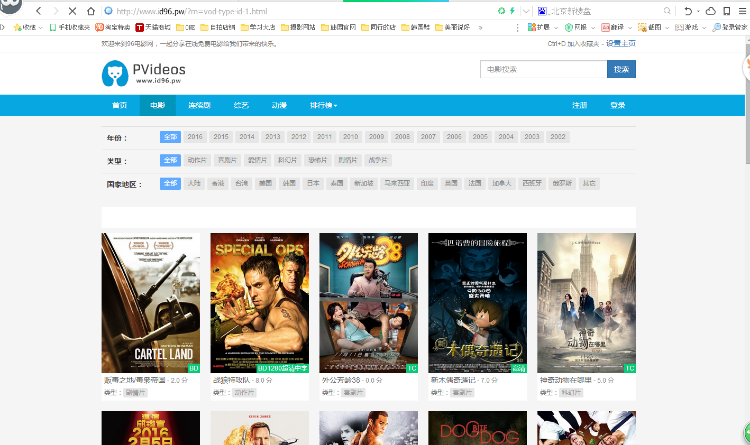Viewport: 750px width, 445px height.
Task: Click the blue 搜索 search button
Action: (x=621, y=69)
